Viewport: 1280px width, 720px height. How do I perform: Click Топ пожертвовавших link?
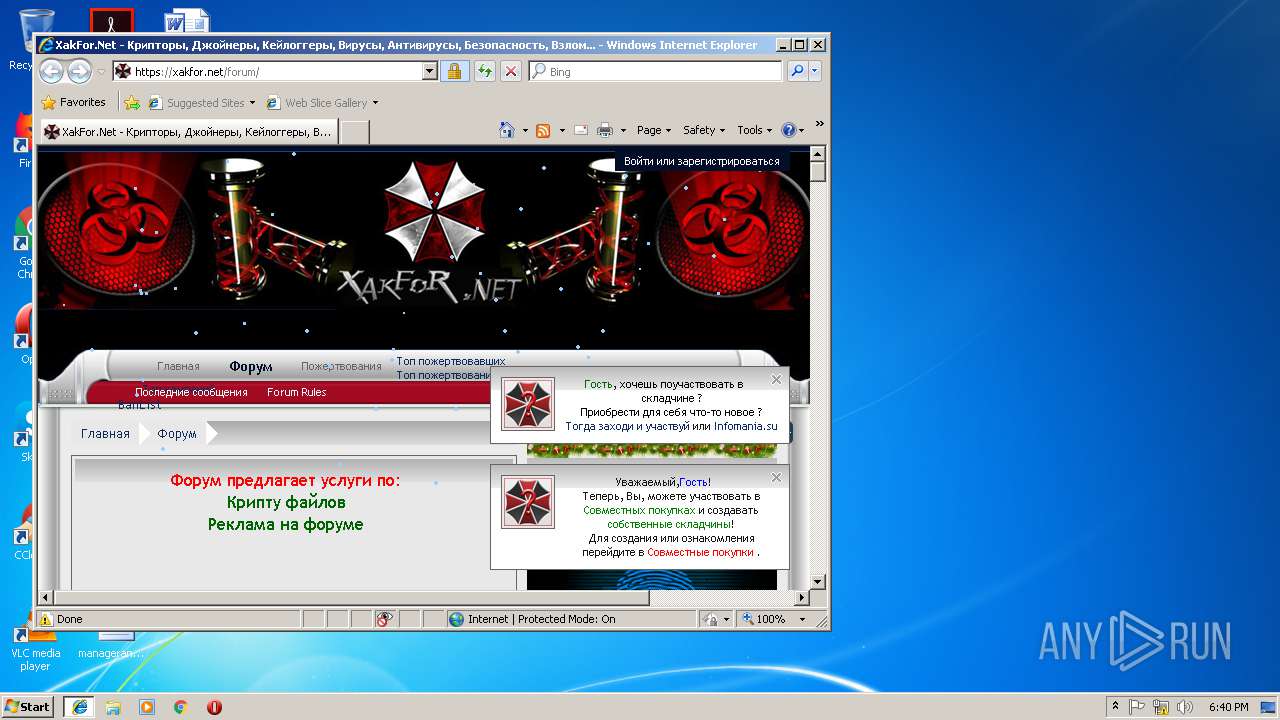451,361
